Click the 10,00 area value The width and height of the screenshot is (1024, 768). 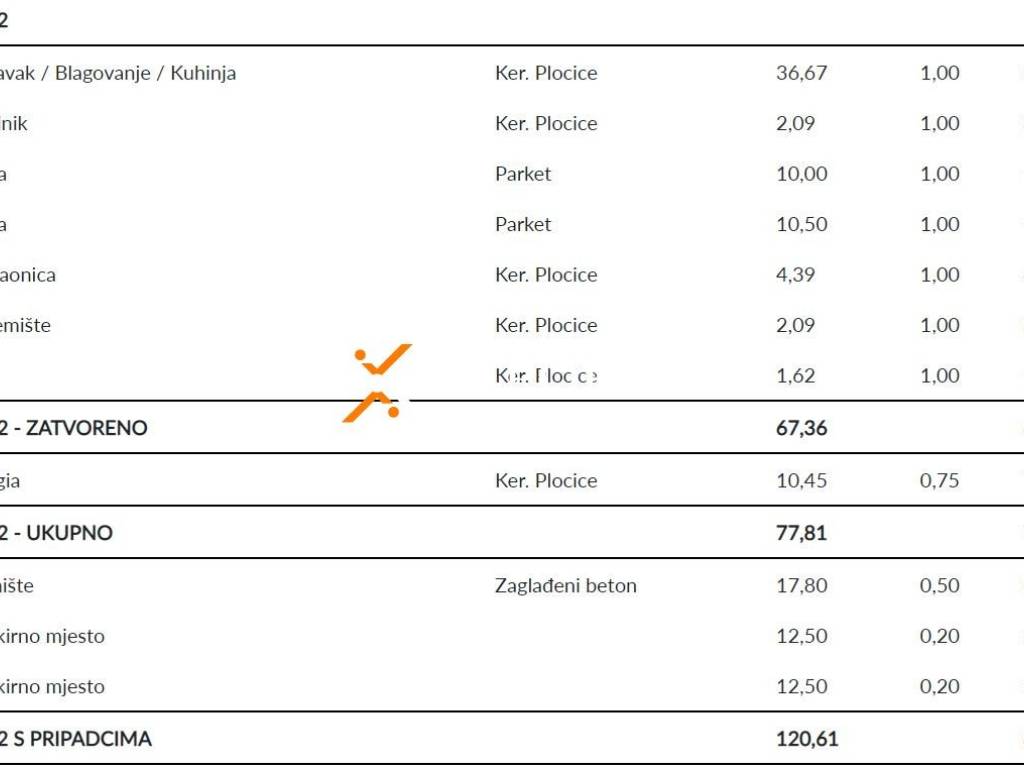pos(801,174)
